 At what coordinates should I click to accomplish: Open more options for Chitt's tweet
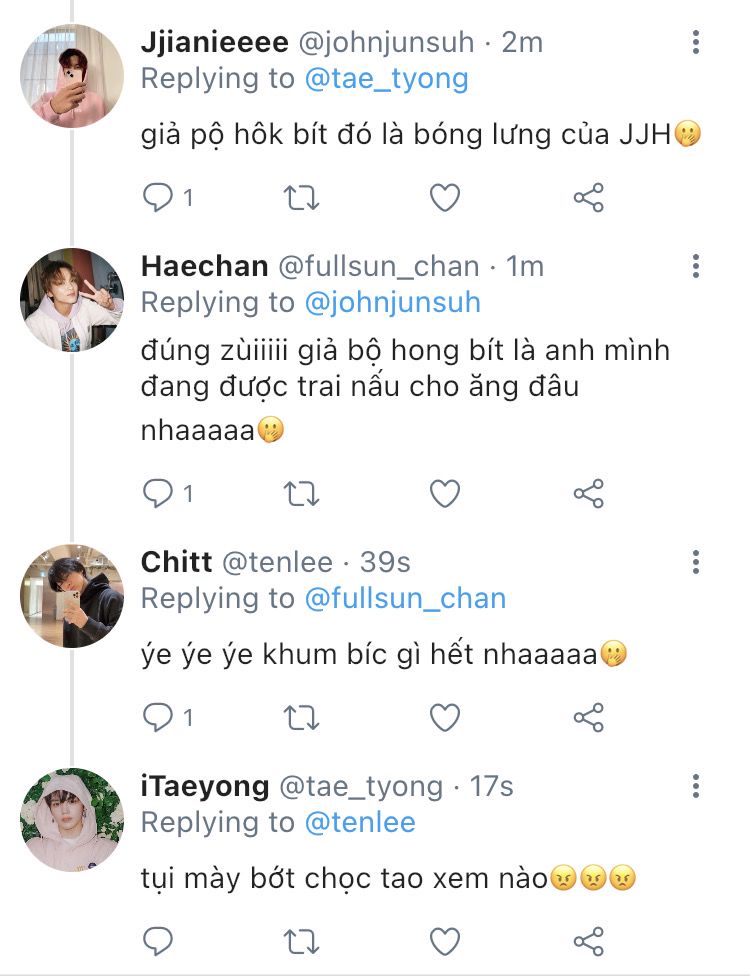click(x=696, y=562)
